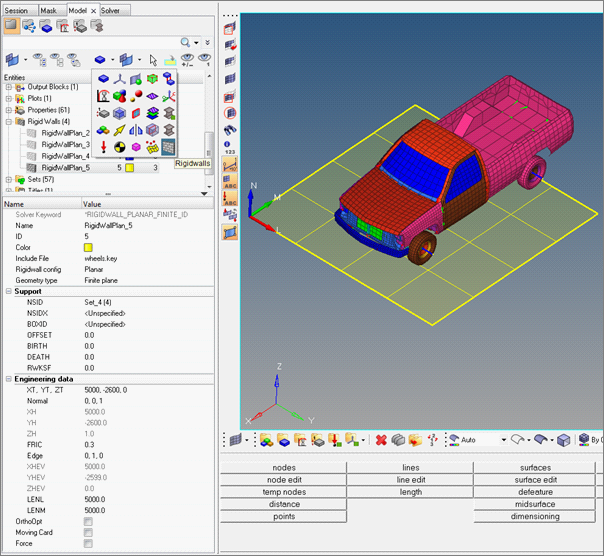
Task: Click the FRIC value 0.3 field
Action: tap(148, 445)
